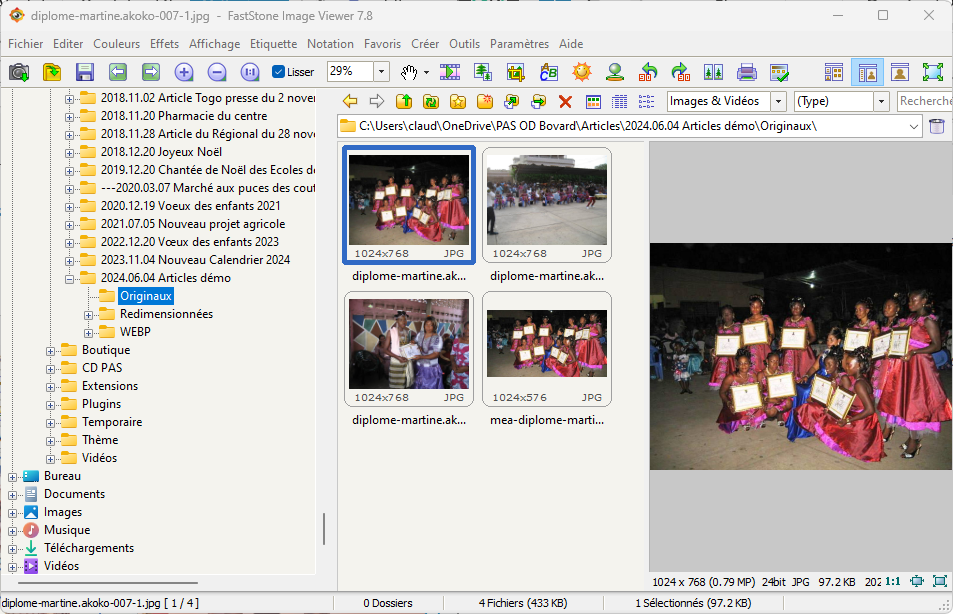Screen dimensions: 953x614
Task: Uncheck the Lisser checkbox
Action: coord(279,72)
